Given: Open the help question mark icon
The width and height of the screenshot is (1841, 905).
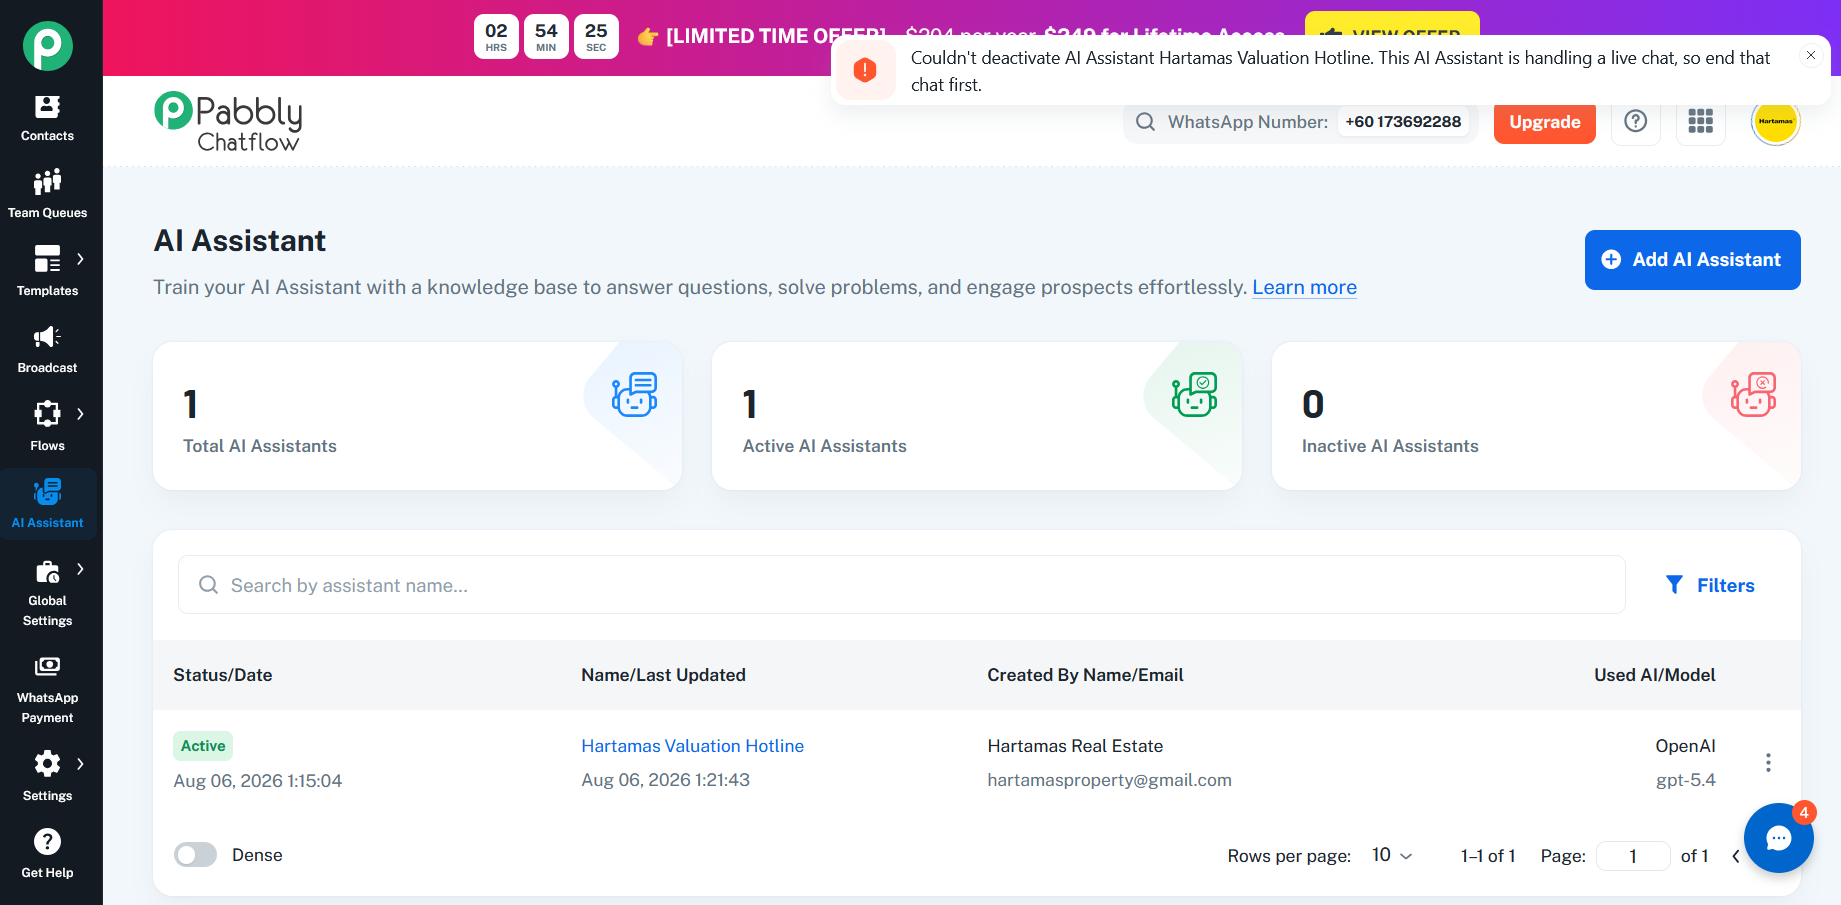Looking at the screenshot, I should (x=1636, y=121).
